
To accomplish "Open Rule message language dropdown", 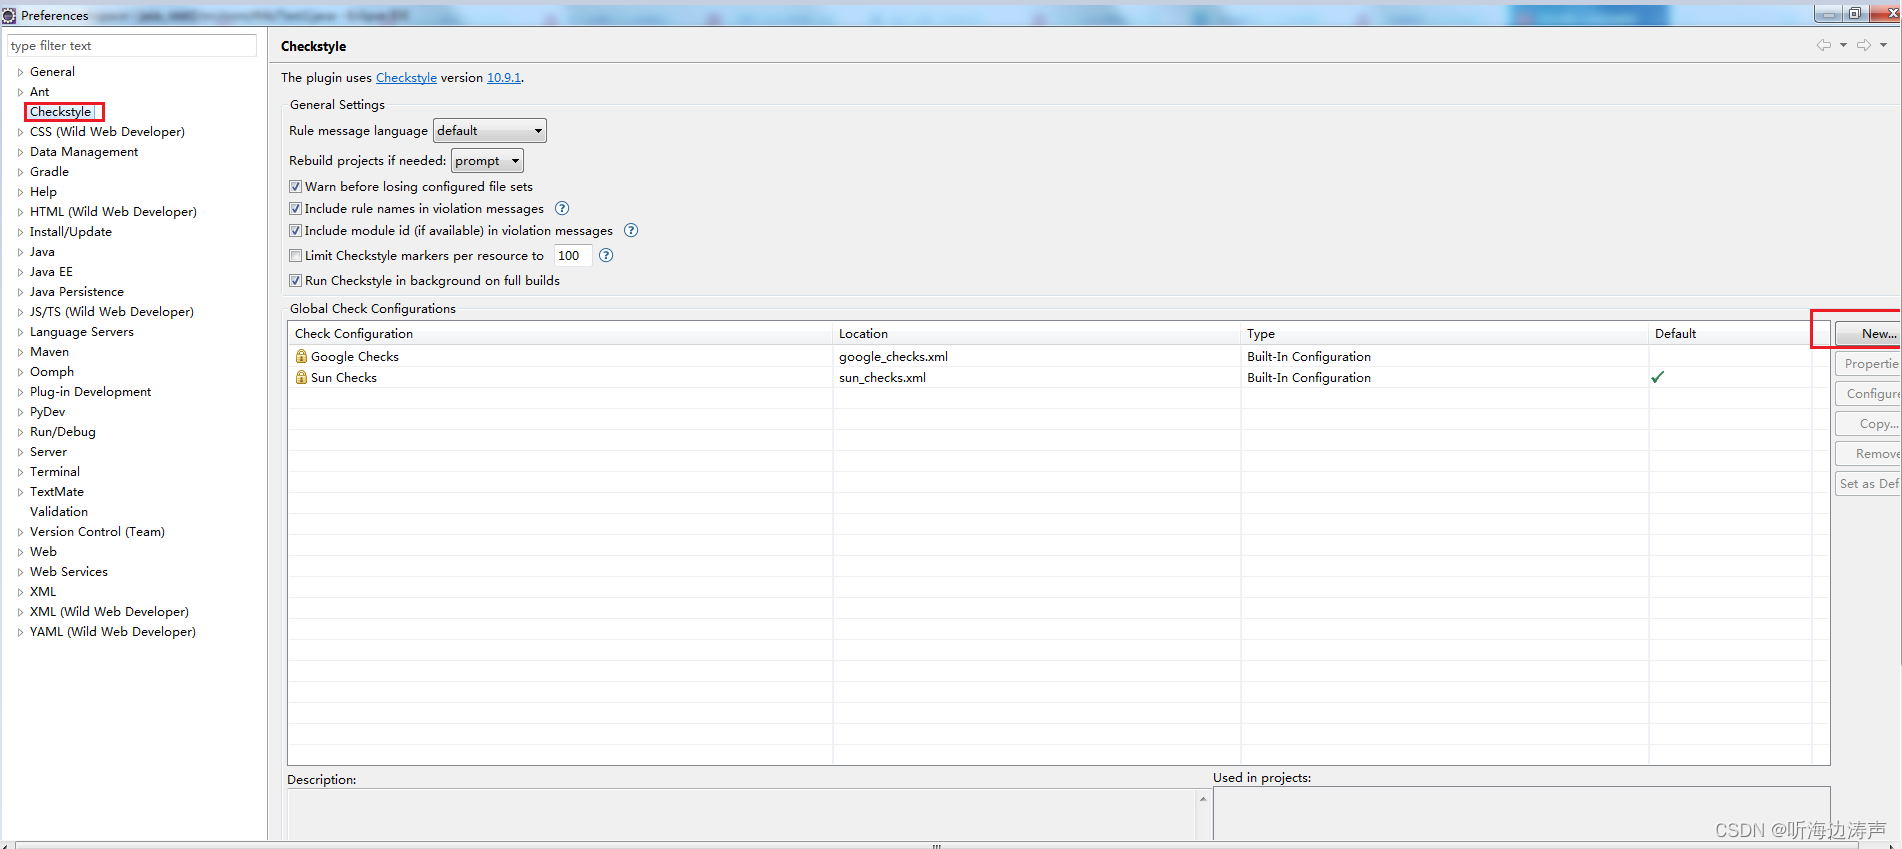I will (489, 130).
